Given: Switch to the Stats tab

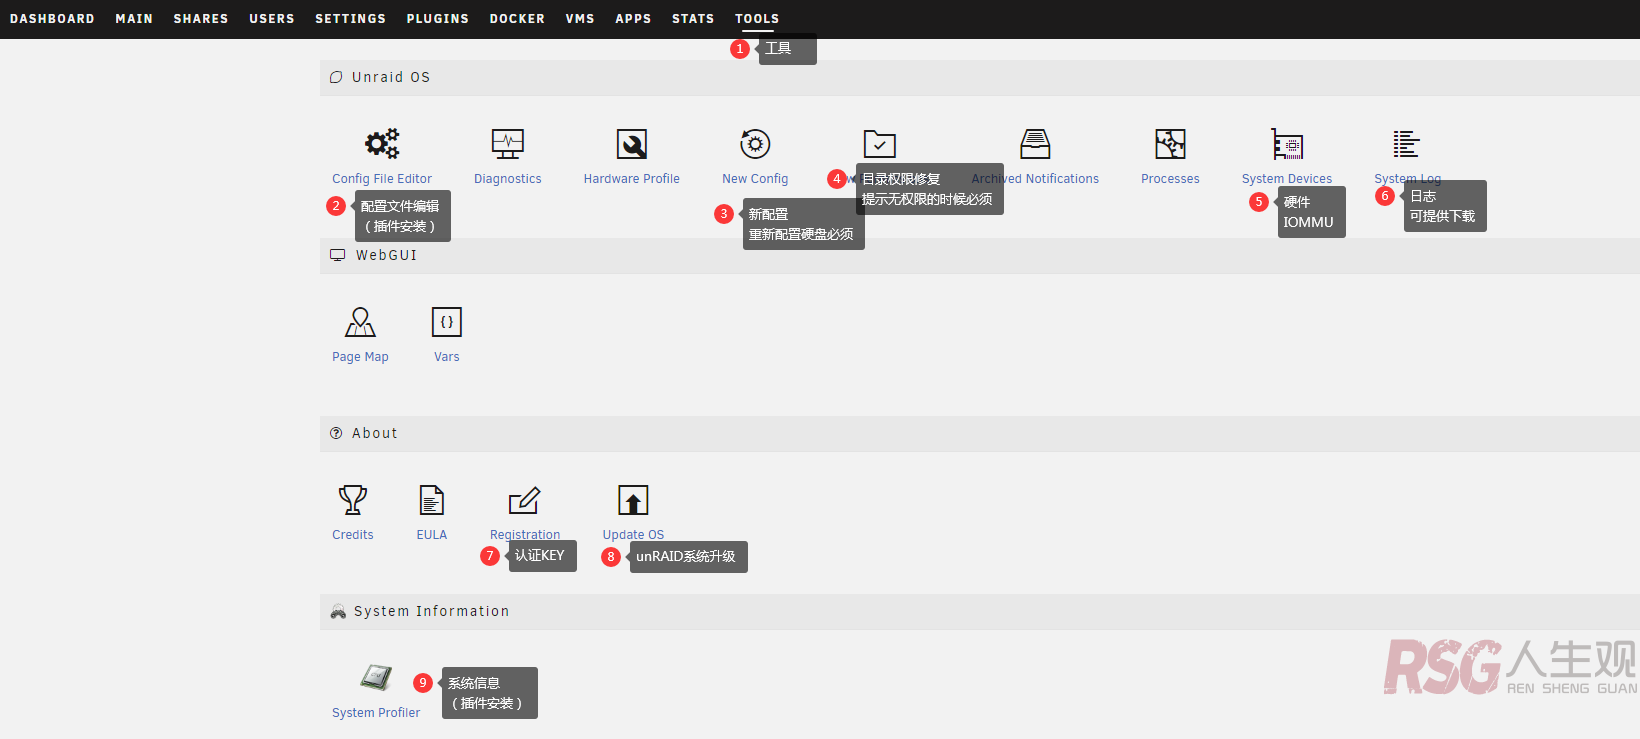Looking at the screenshot, I should pyautogui.click(x=693, y=19).
